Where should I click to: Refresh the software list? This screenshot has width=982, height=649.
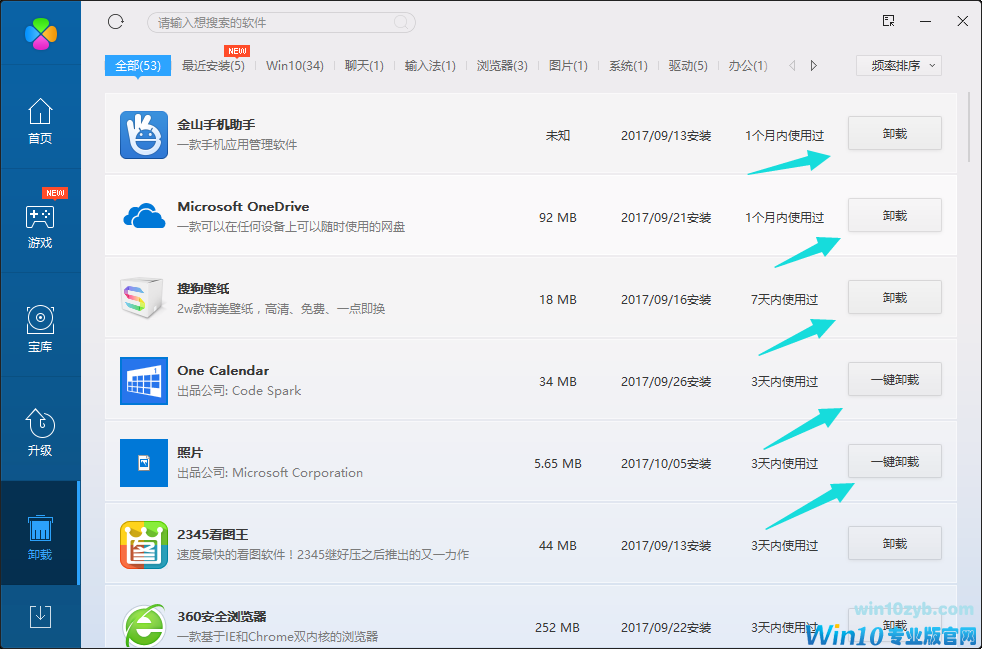point(115,21)
